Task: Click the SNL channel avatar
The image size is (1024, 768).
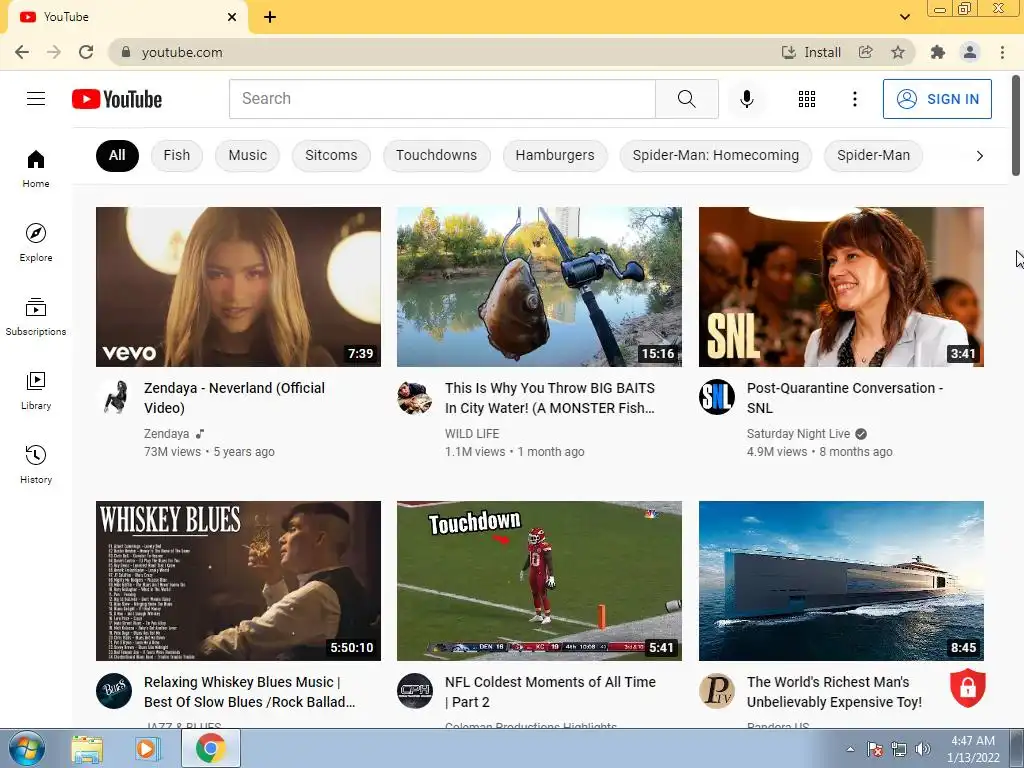Action: click(716, 397)
